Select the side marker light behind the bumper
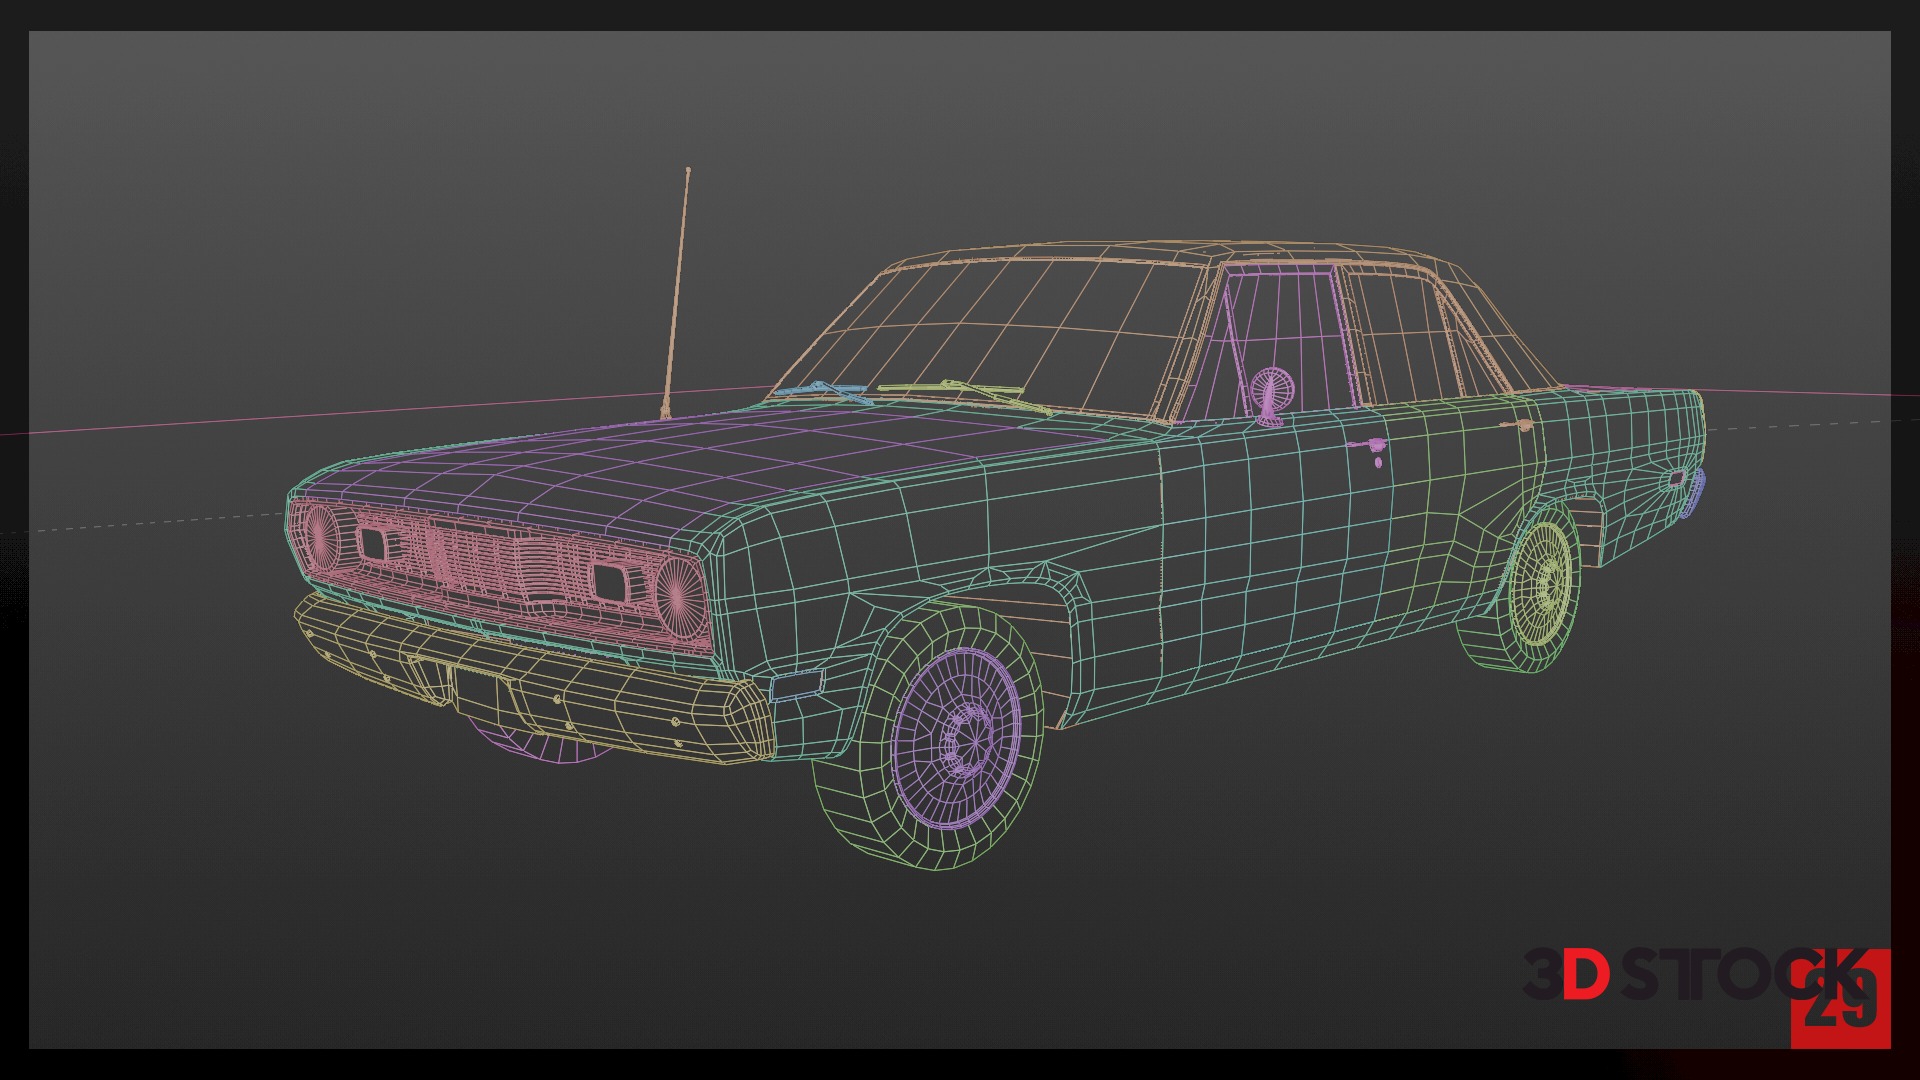The width and height of the screenshot is (1920, 1080). click(797, 685)
